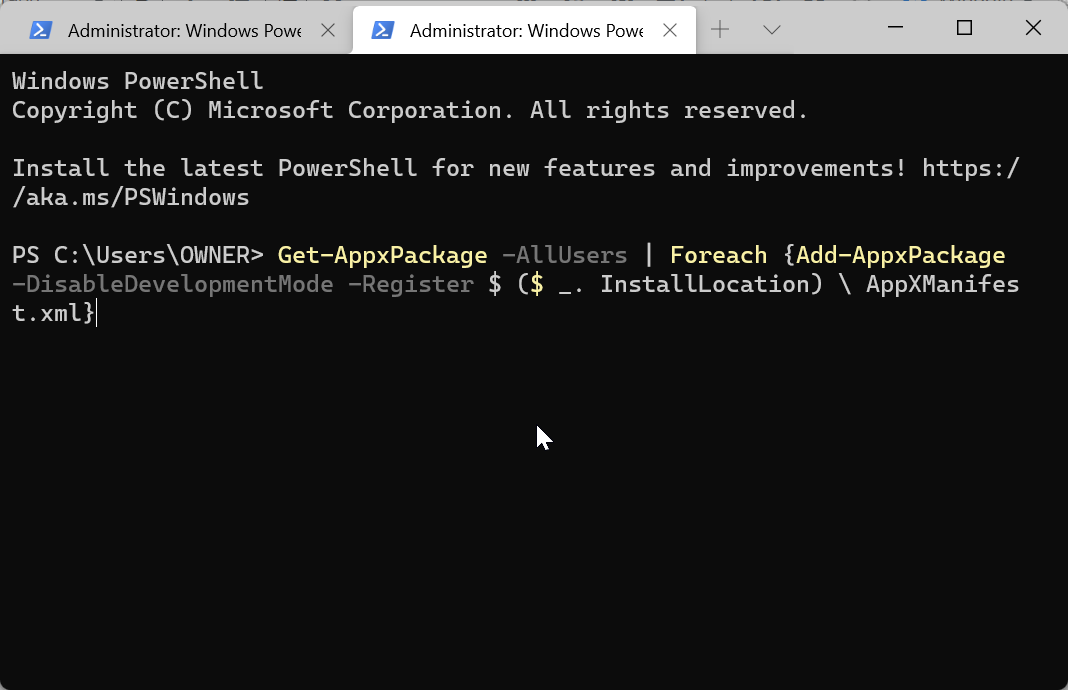Close the Windows Terminal window
The width and height of the screenshot is (1068, 690).
tap(1033, 27)
